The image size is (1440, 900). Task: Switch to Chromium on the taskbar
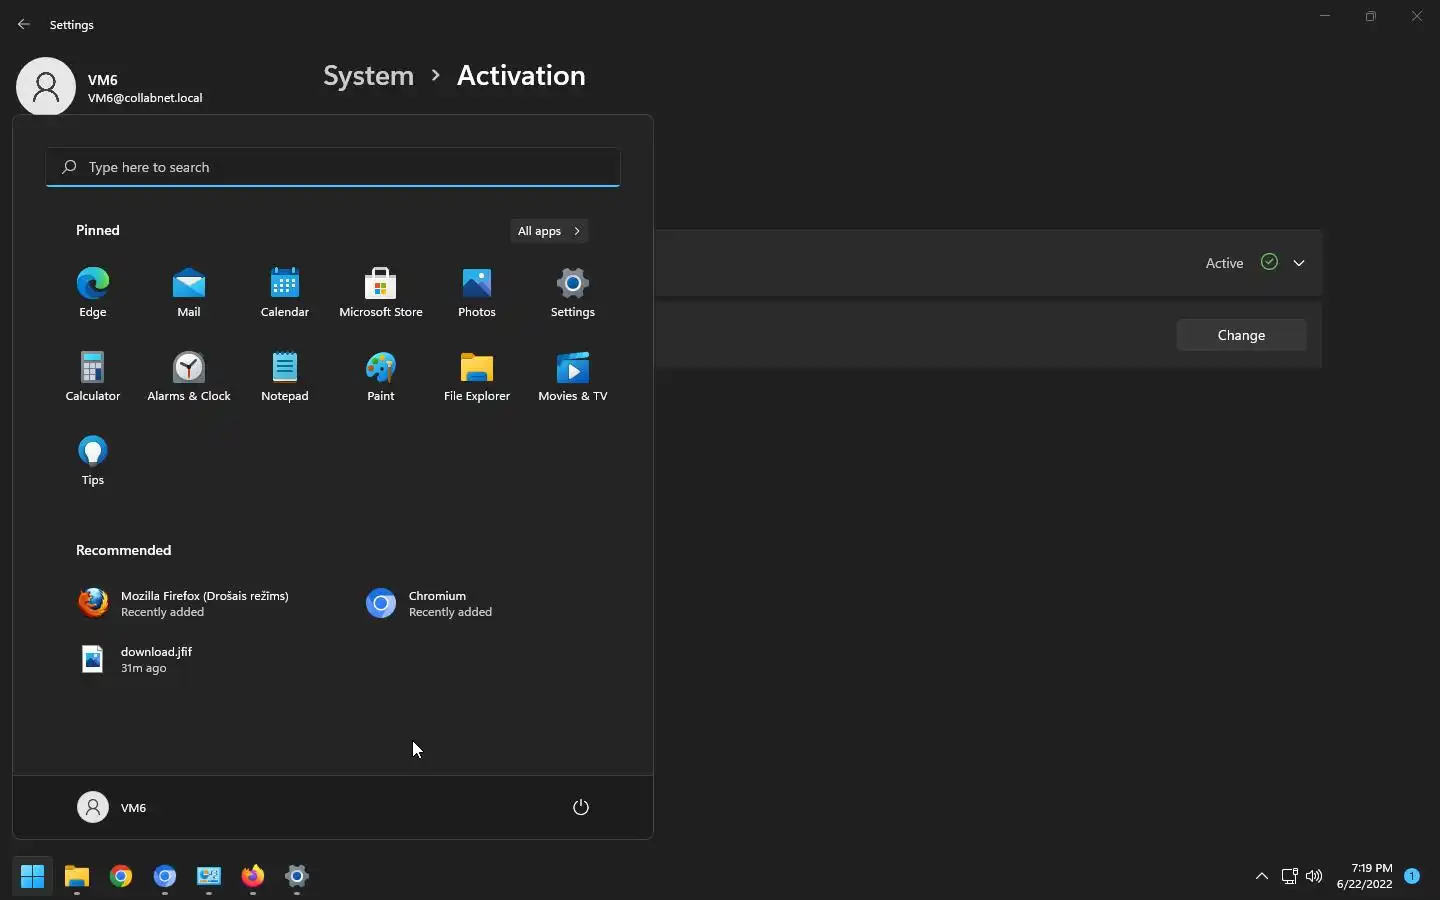(165, 877)
